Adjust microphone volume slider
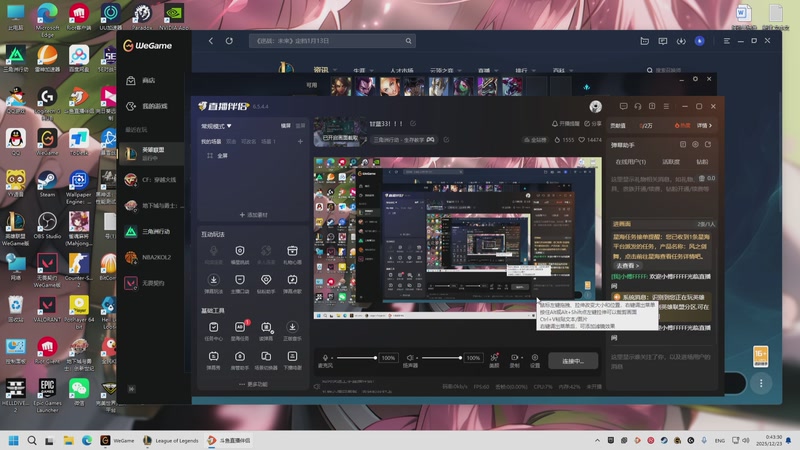Screen dimensions: 800x450 [x=356, y=358]
